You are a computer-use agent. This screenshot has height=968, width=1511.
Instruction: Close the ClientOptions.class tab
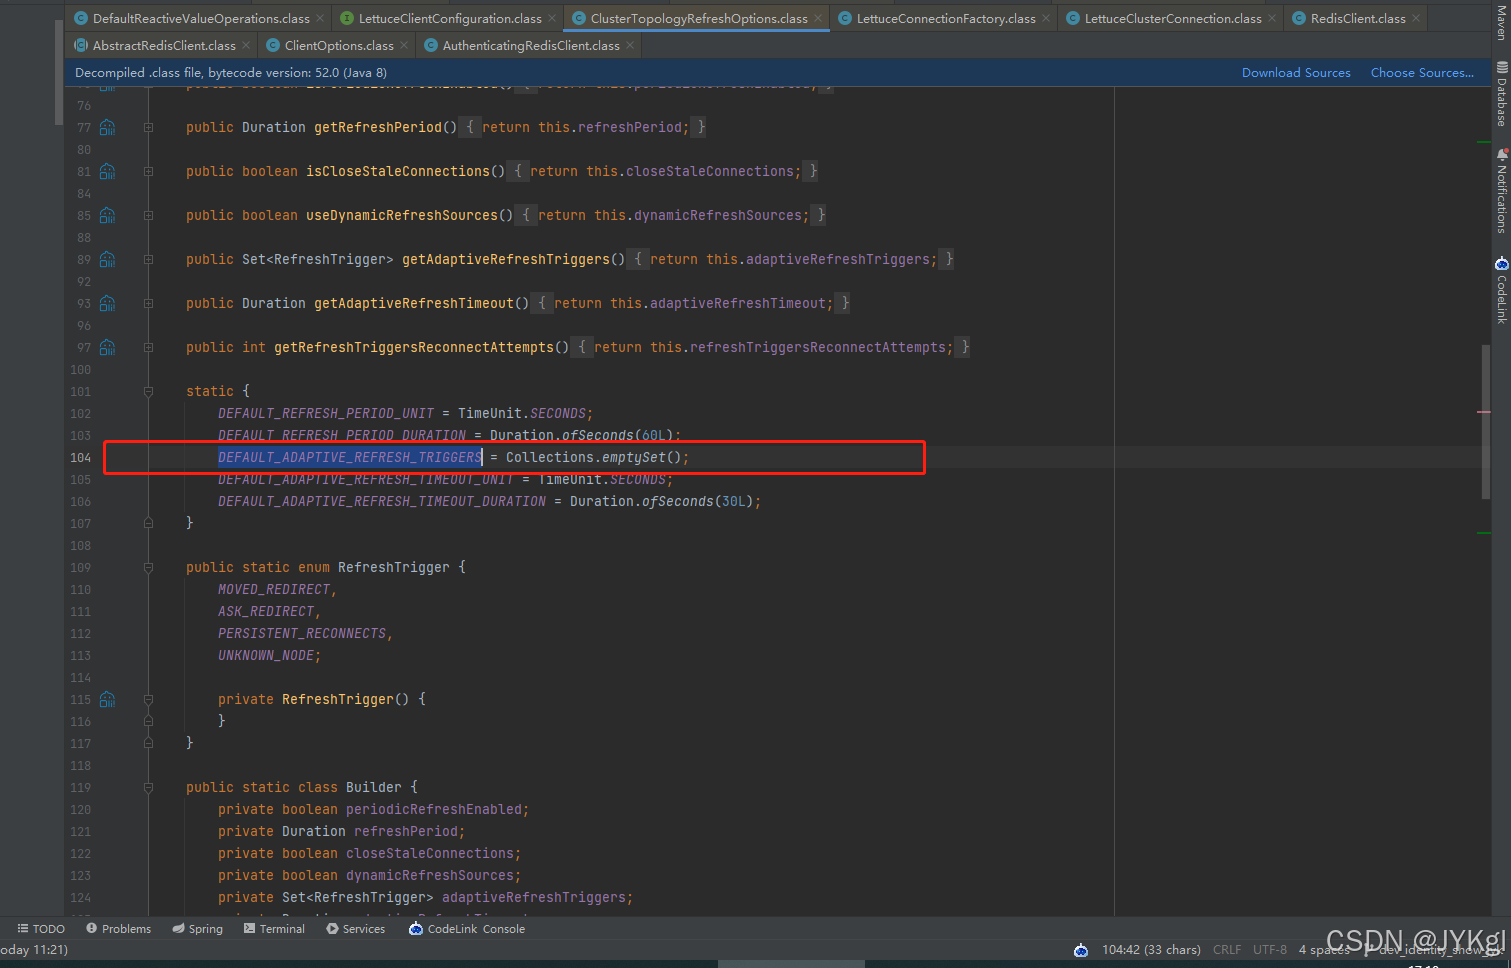tap(404, 45)
